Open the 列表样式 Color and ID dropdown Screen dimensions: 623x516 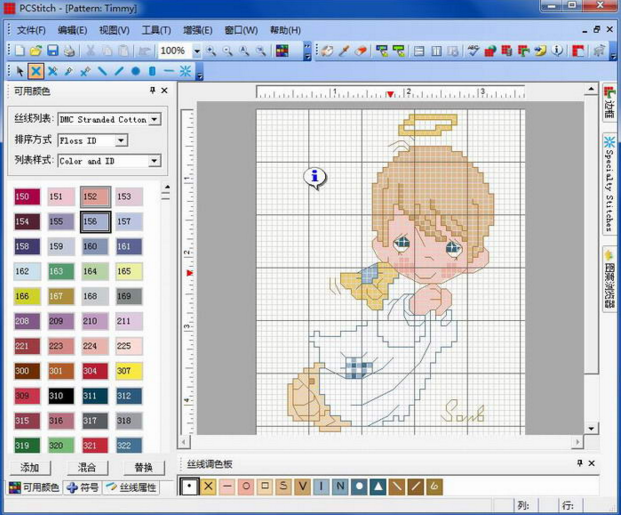click(155, 161)
